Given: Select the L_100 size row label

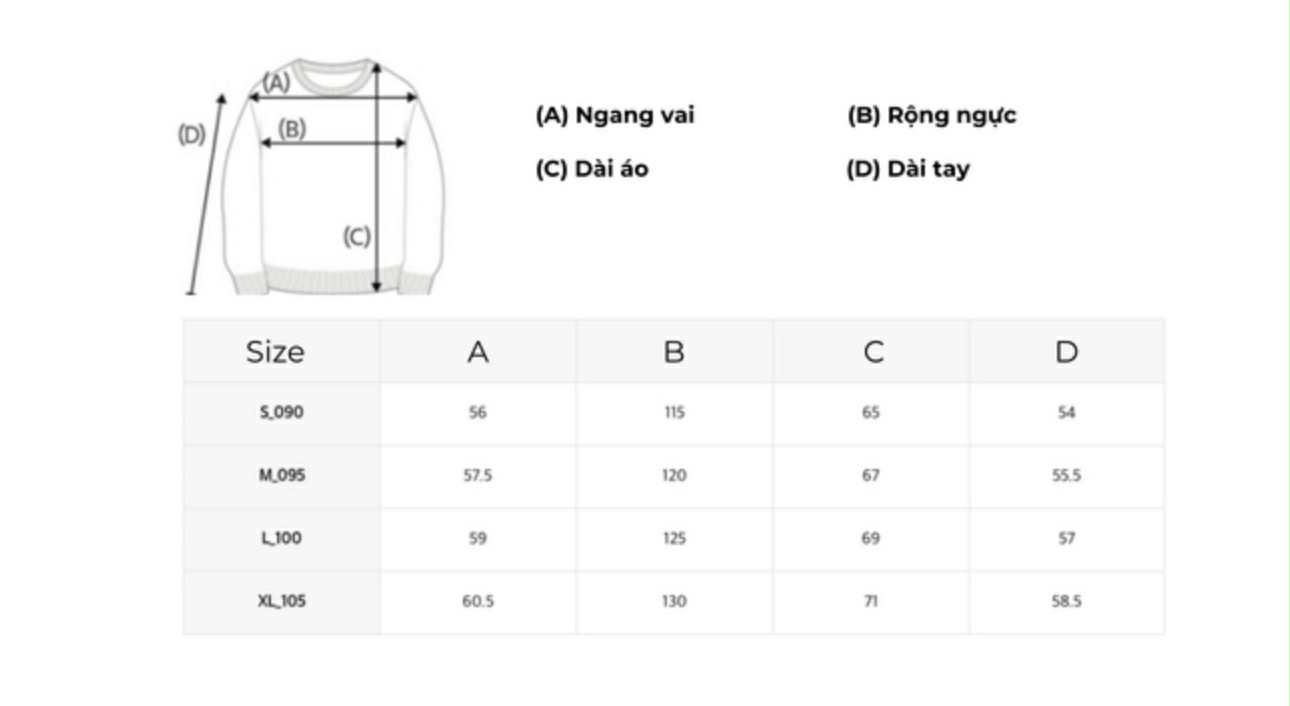Looking at the screenshot, I should (x=281, y=538).
